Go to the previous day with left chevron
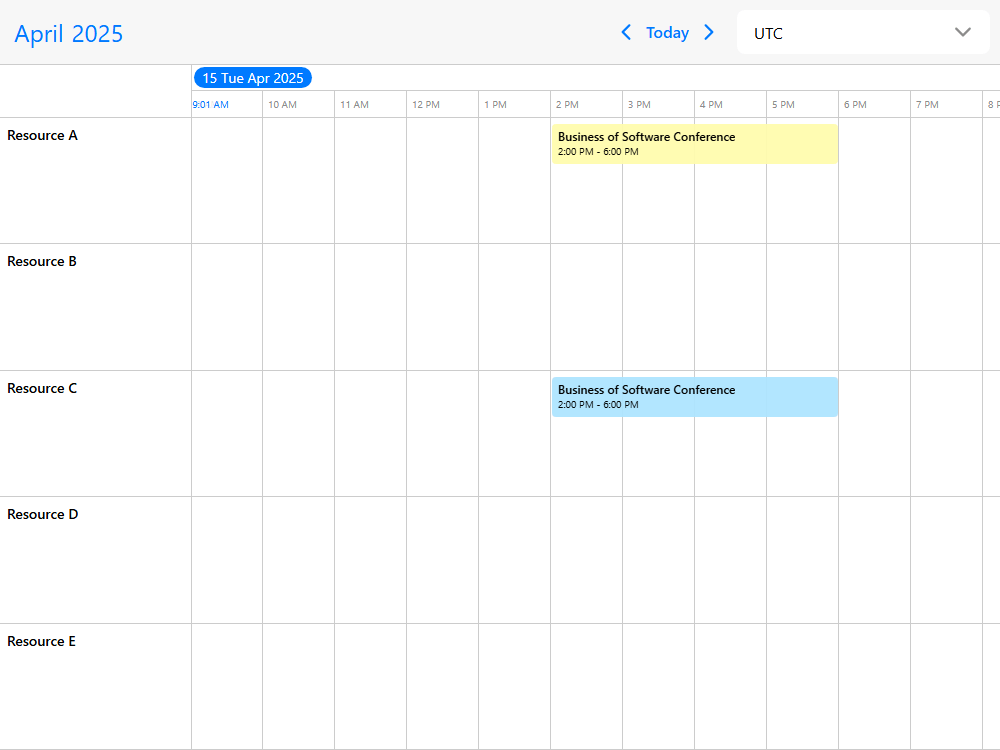The width and height of the screenshot is (1000, 750). pyautogui.click(x=626, y=33)
